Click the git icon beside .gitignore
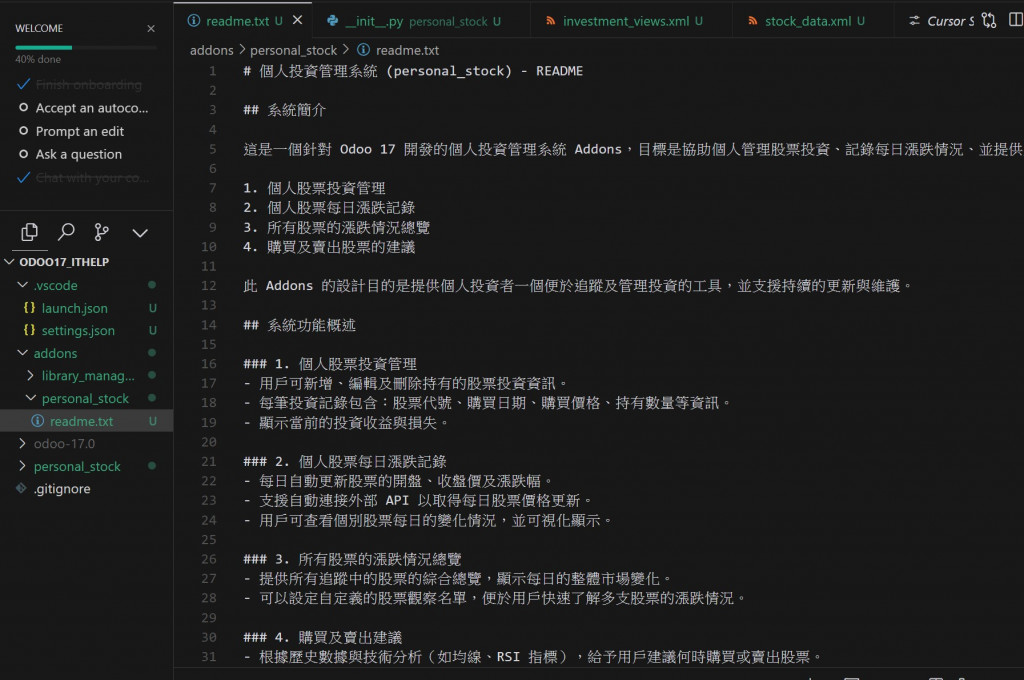This screenshot has width=1024, height=680. click(21, 488)
